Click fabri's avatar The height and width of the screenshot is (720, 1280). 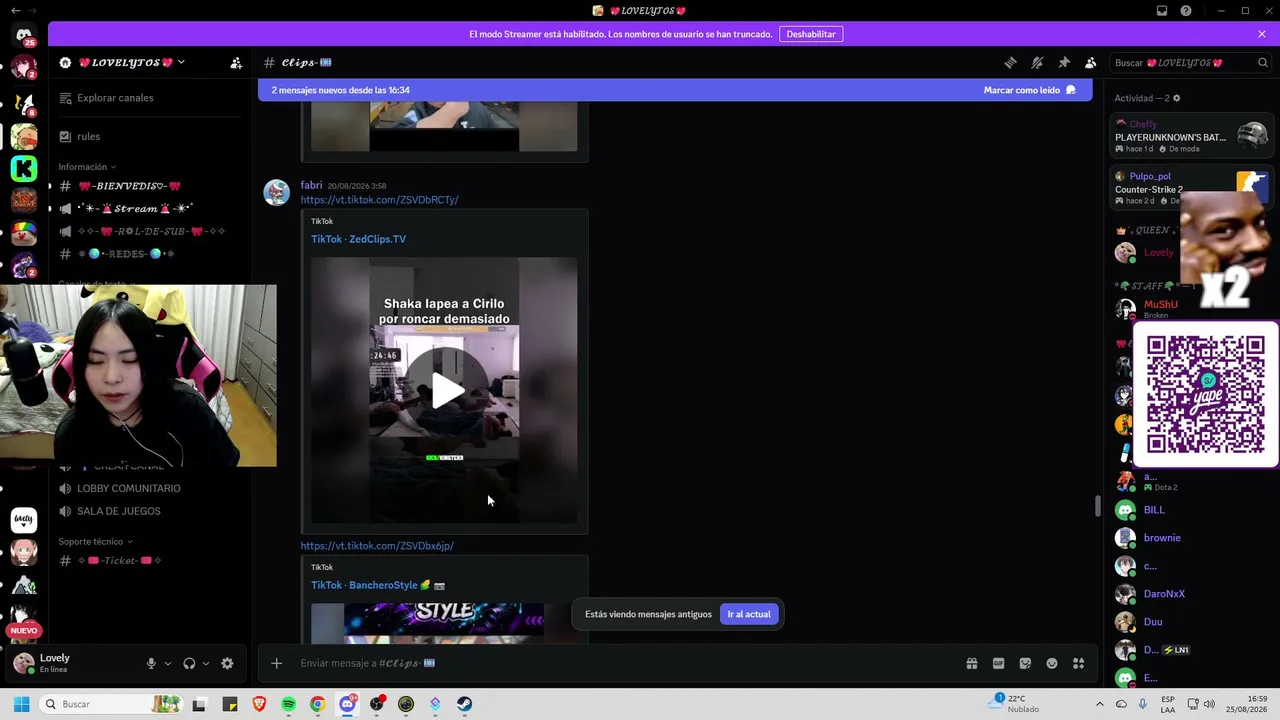(x=277, y=192)
